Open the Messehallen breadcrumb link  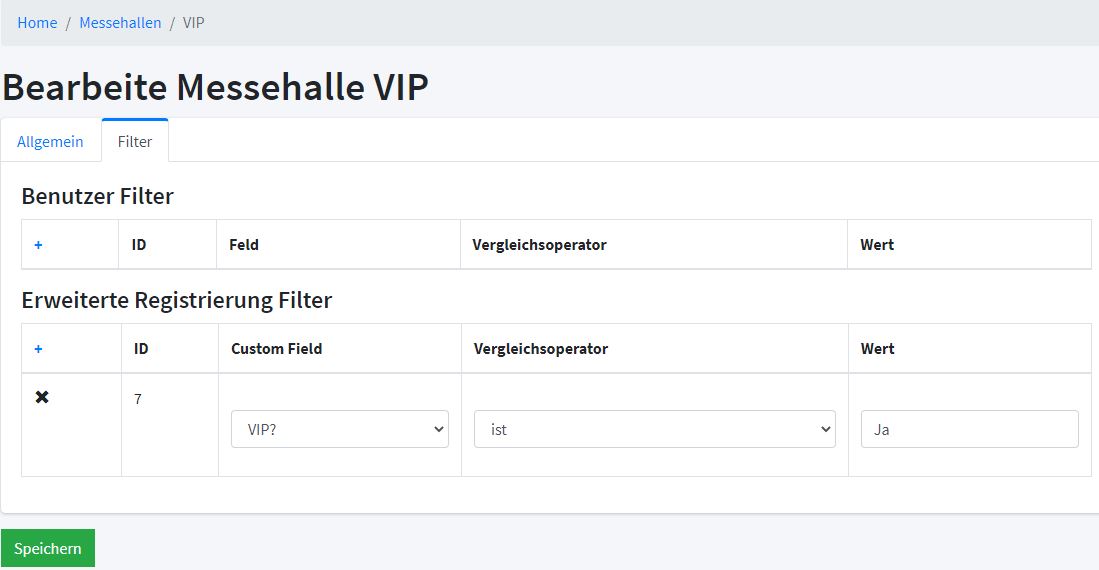pos(120,22)
